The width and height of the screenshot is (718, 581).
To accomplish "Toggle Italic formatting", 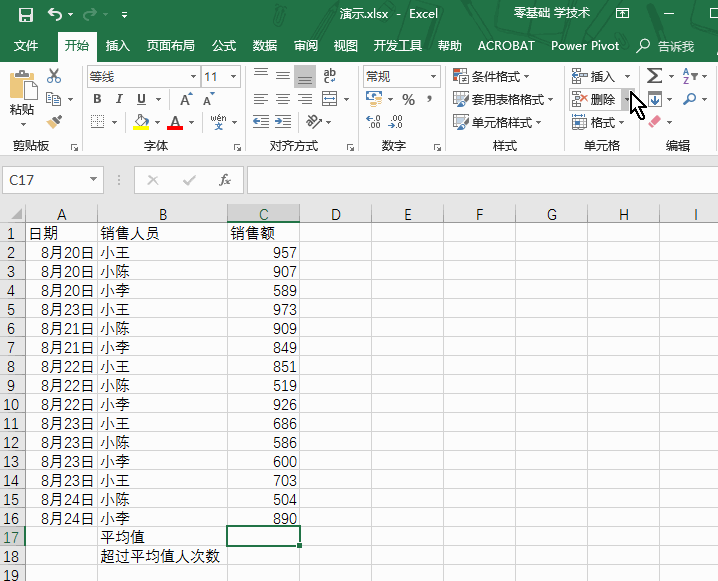I will pos(119,99).
